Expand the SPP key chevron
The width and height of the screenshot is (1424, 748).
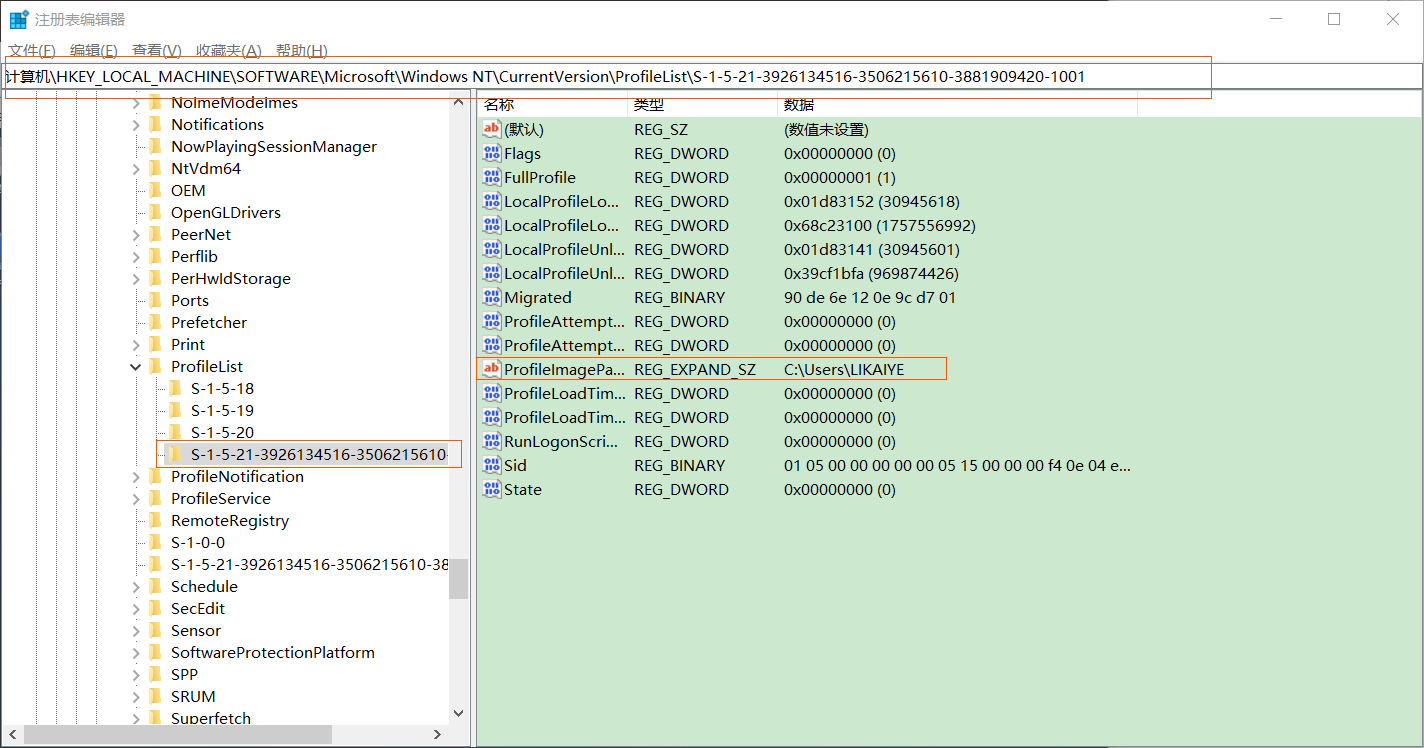pos(136,674)
